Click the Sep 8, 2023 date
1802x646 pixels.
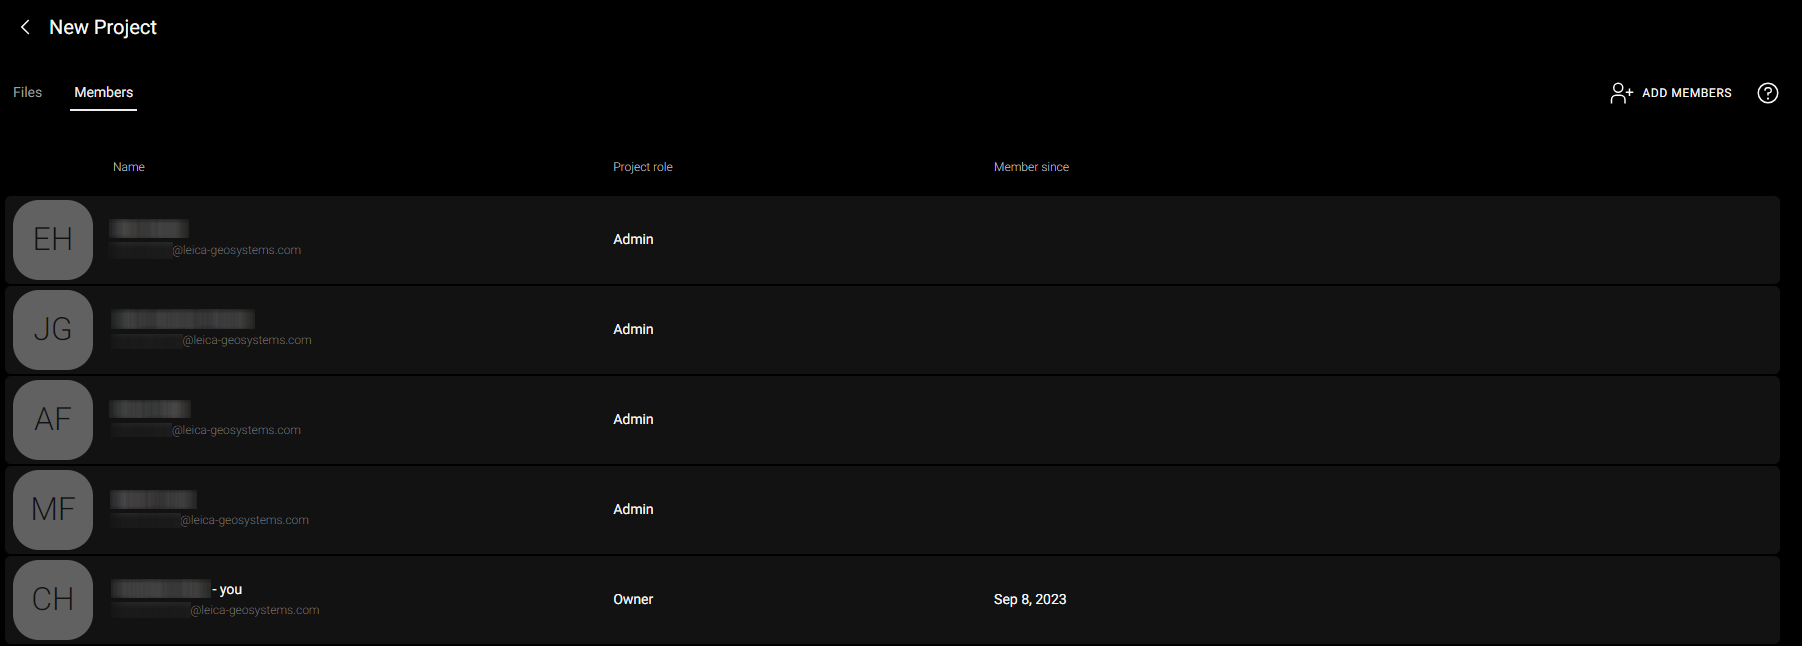[1030, 599]
